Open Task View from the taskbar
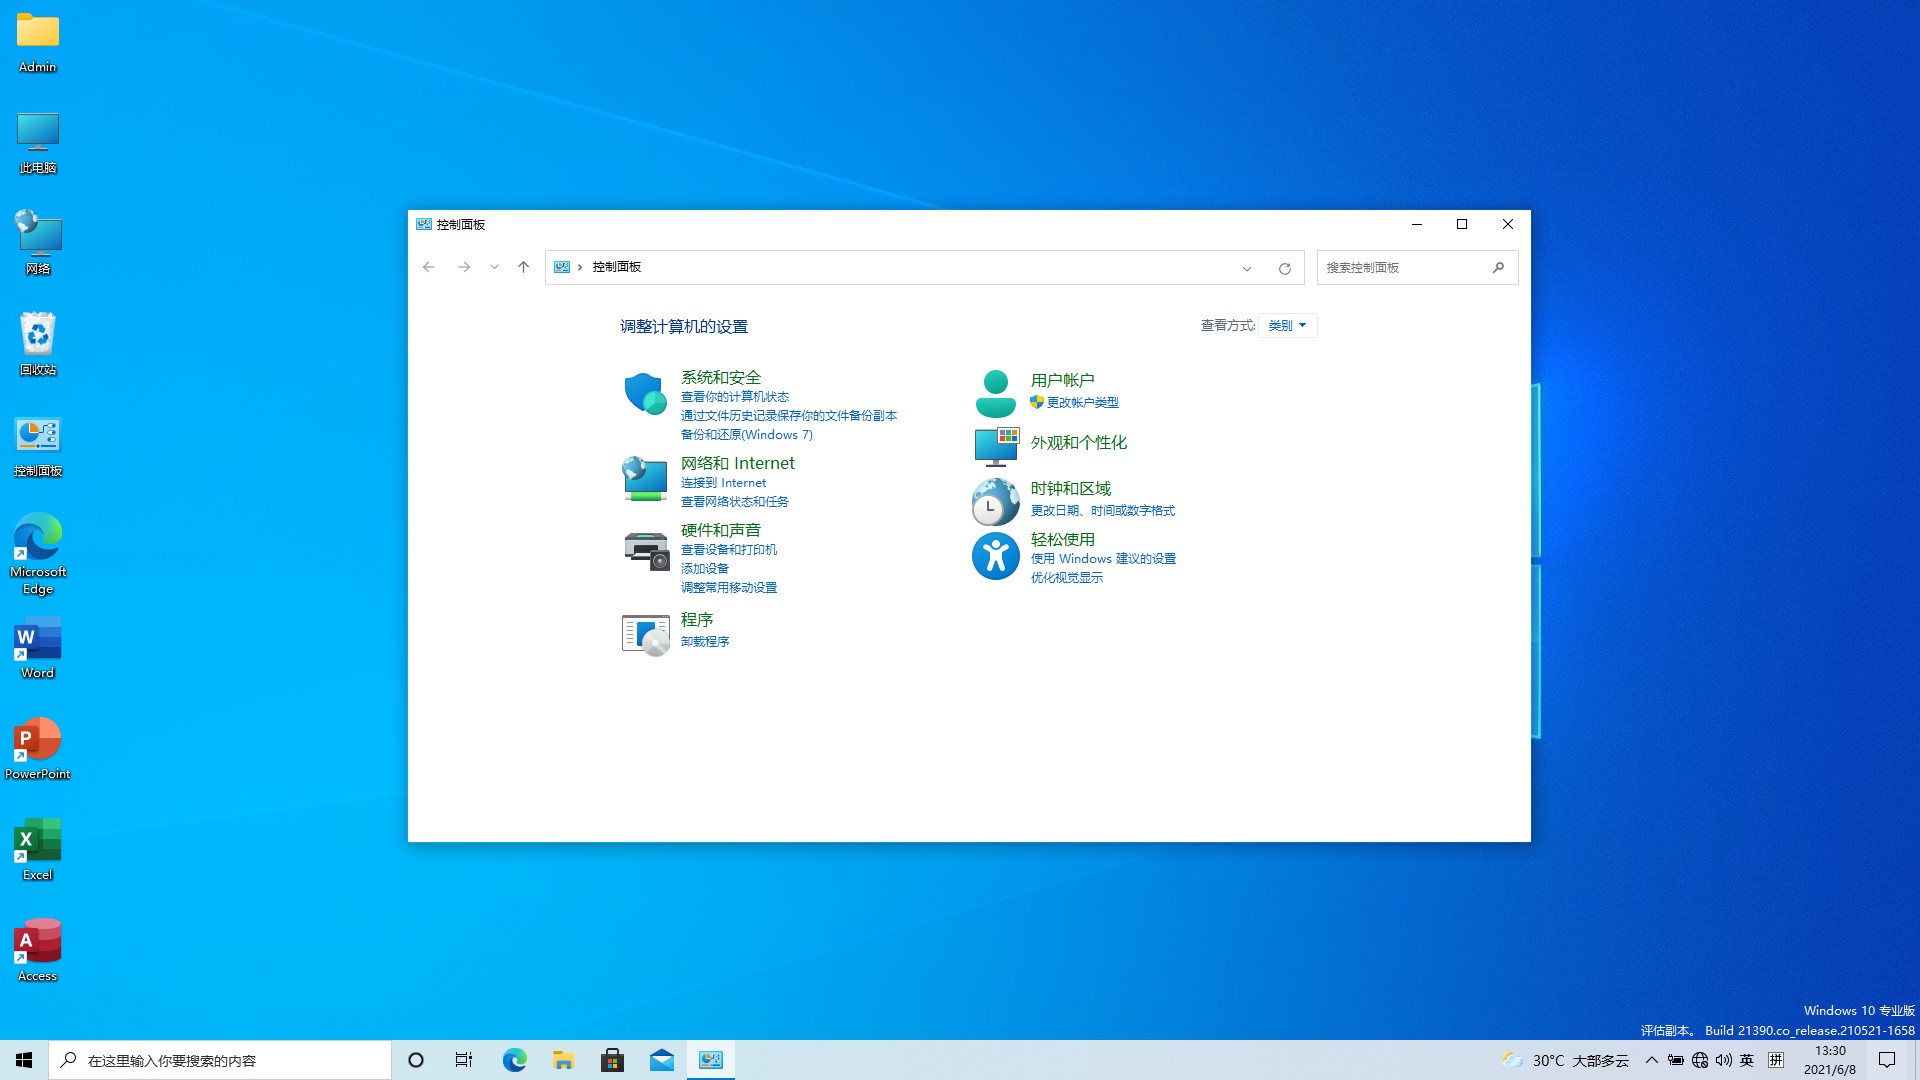The height and width of the screenshot is (1080, 1920). click(x=463, y=1060)
